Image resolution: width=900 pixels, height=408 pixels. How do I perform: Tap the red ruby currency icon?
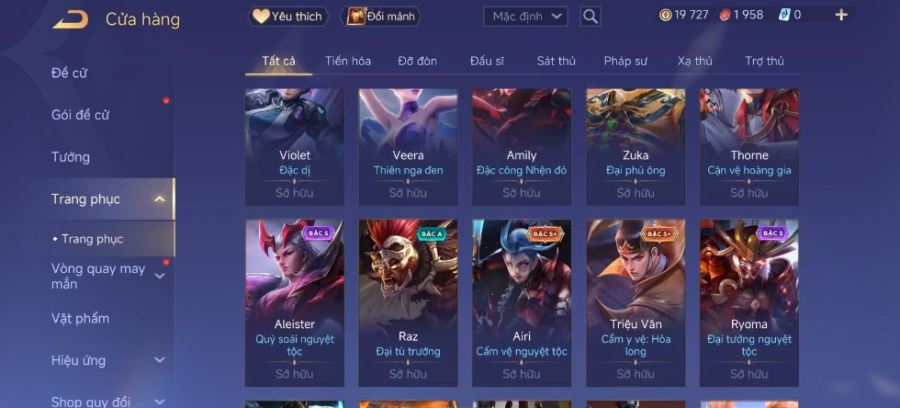pos(725,15)
